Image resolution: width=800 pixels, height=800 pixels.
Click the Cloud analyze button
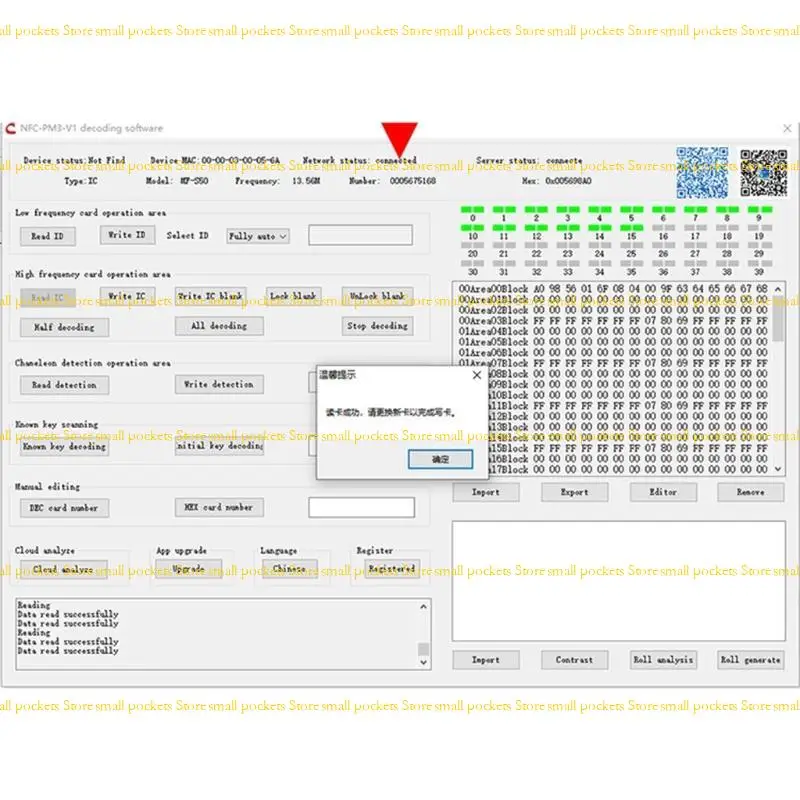pos(63,569)
